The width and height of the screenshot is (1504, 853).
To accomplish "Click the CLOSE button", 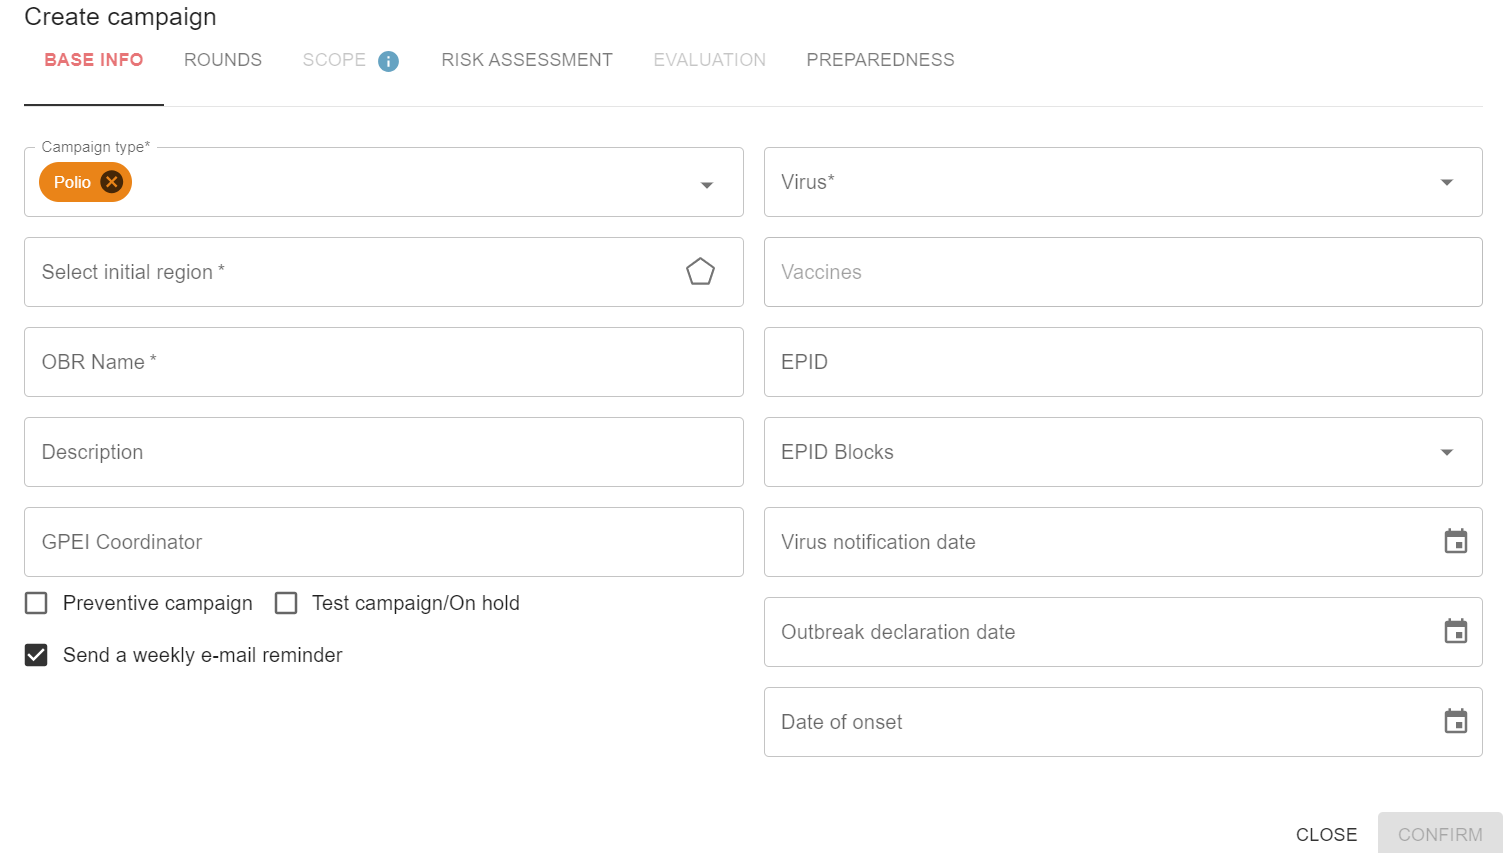I will [x=1326, y=834].
